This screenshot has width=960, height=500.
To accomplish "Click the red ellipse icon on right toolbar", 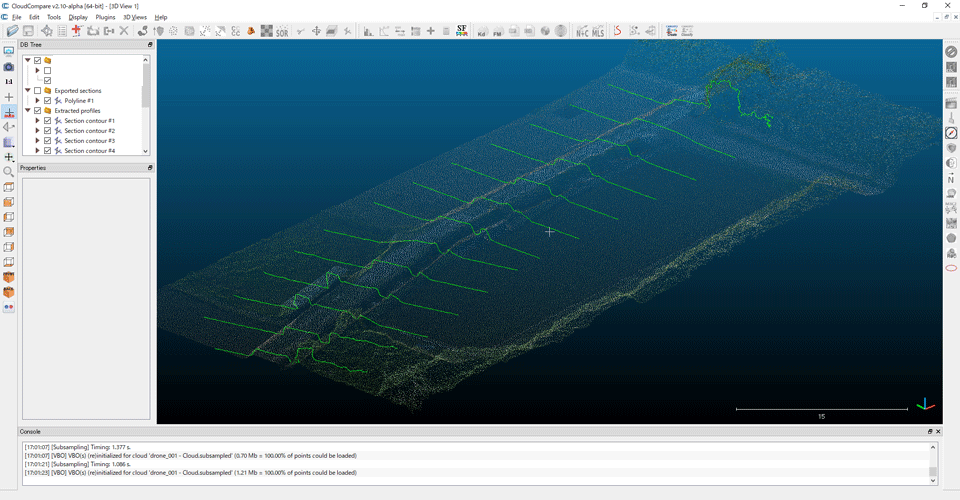I will [951, 268].
